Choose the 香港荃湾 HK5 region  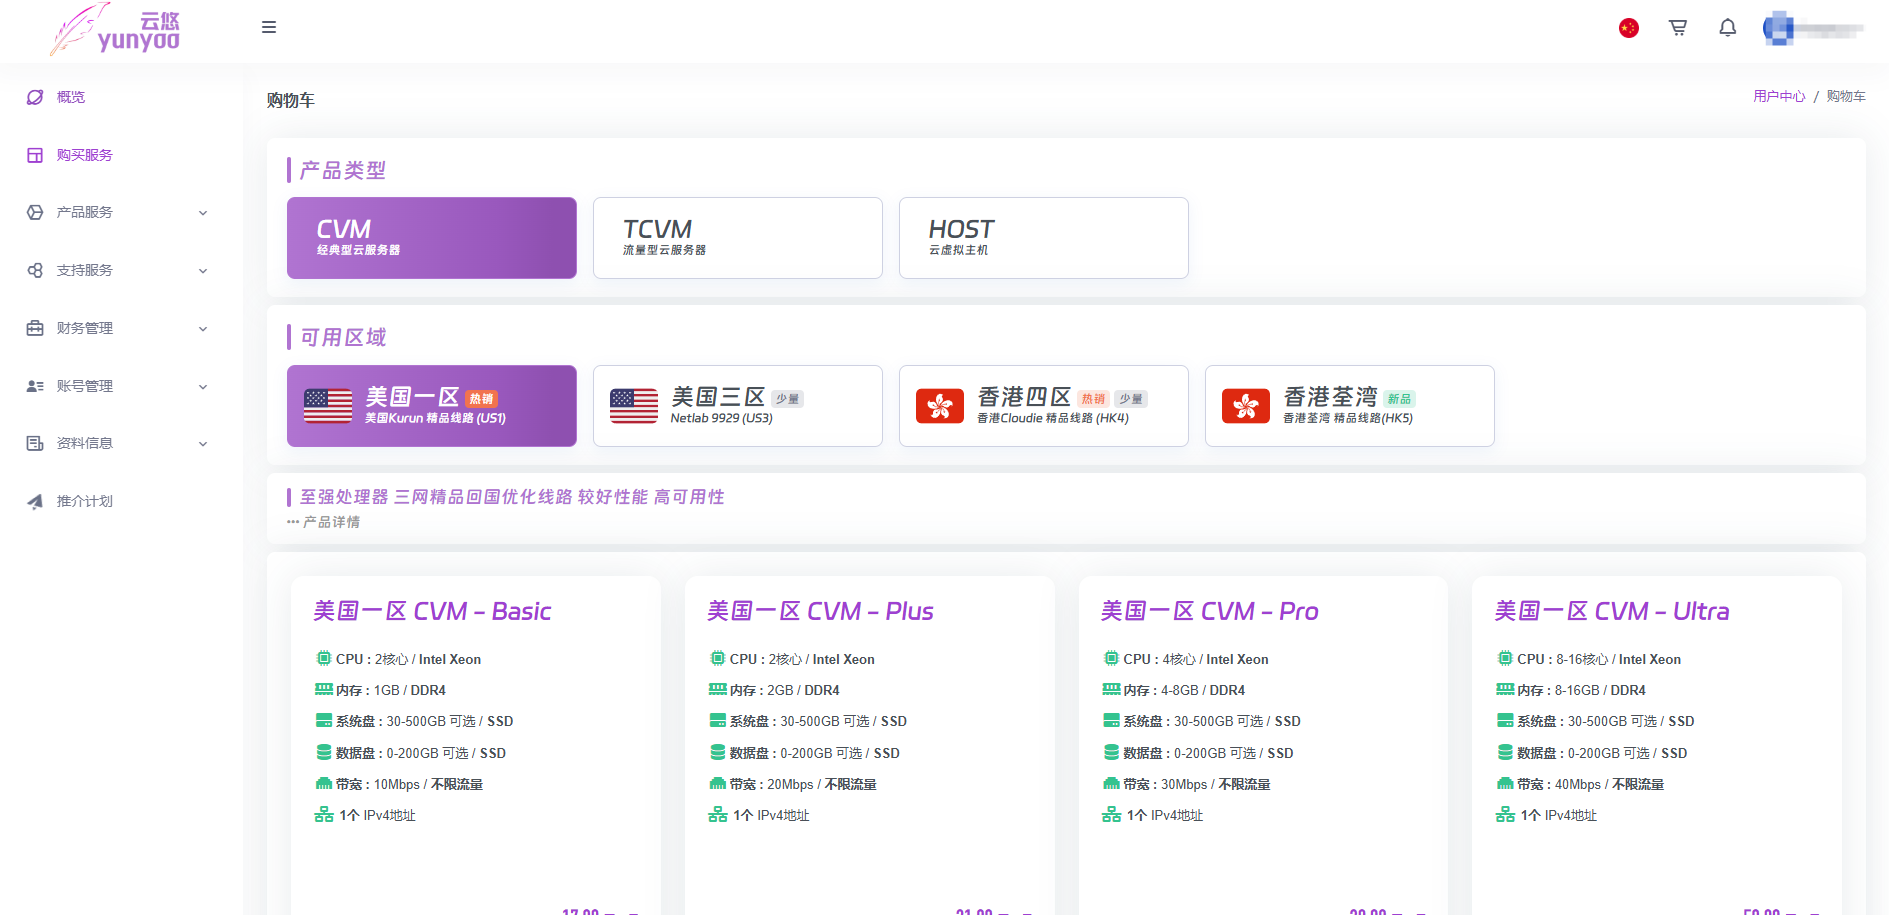pos(1350,406)
